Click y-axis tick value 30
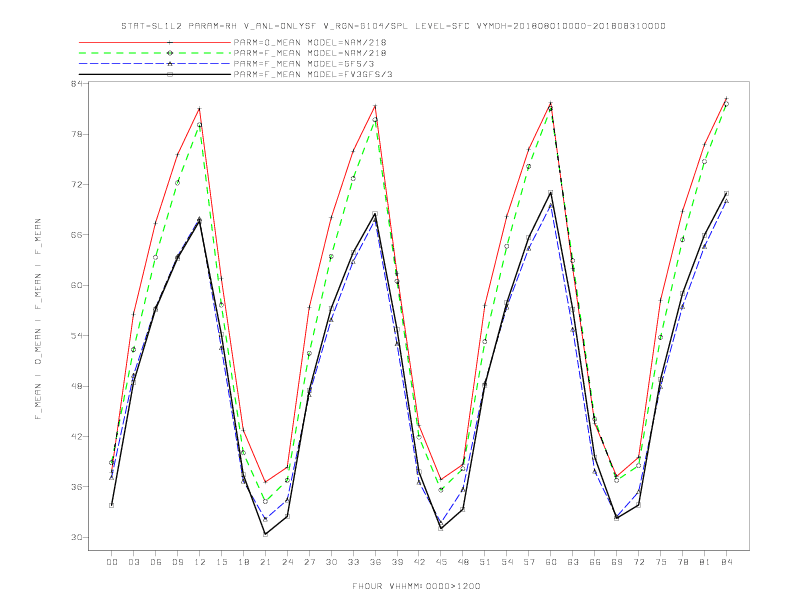 tap(77, 537)
